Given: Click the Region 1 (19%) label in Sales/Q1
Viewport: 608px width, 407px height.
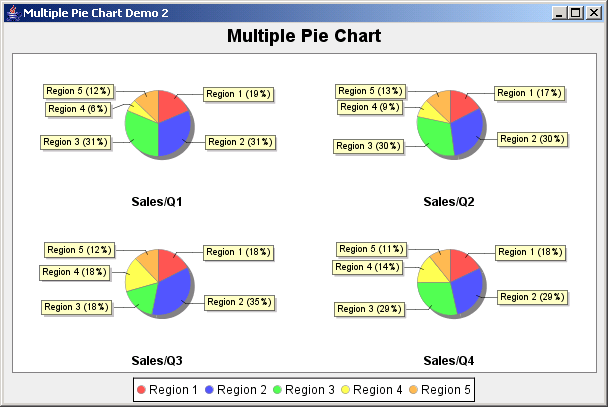Looking at the screenshot, I should pyautogui.click(x=238, y=94).
